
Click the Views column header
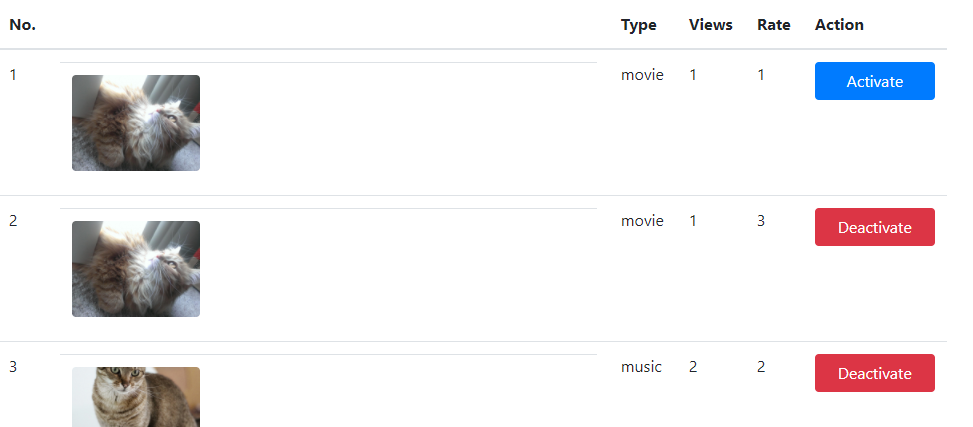coord(711,25)
